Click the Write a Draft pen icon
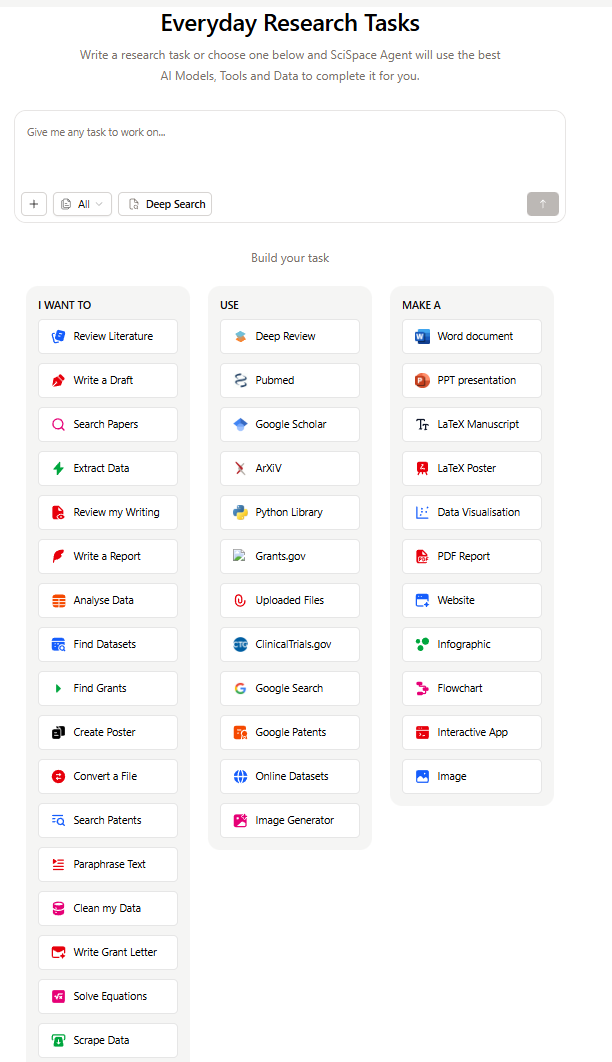Screen dimensions: 612x1062 (x=59, y=381)
